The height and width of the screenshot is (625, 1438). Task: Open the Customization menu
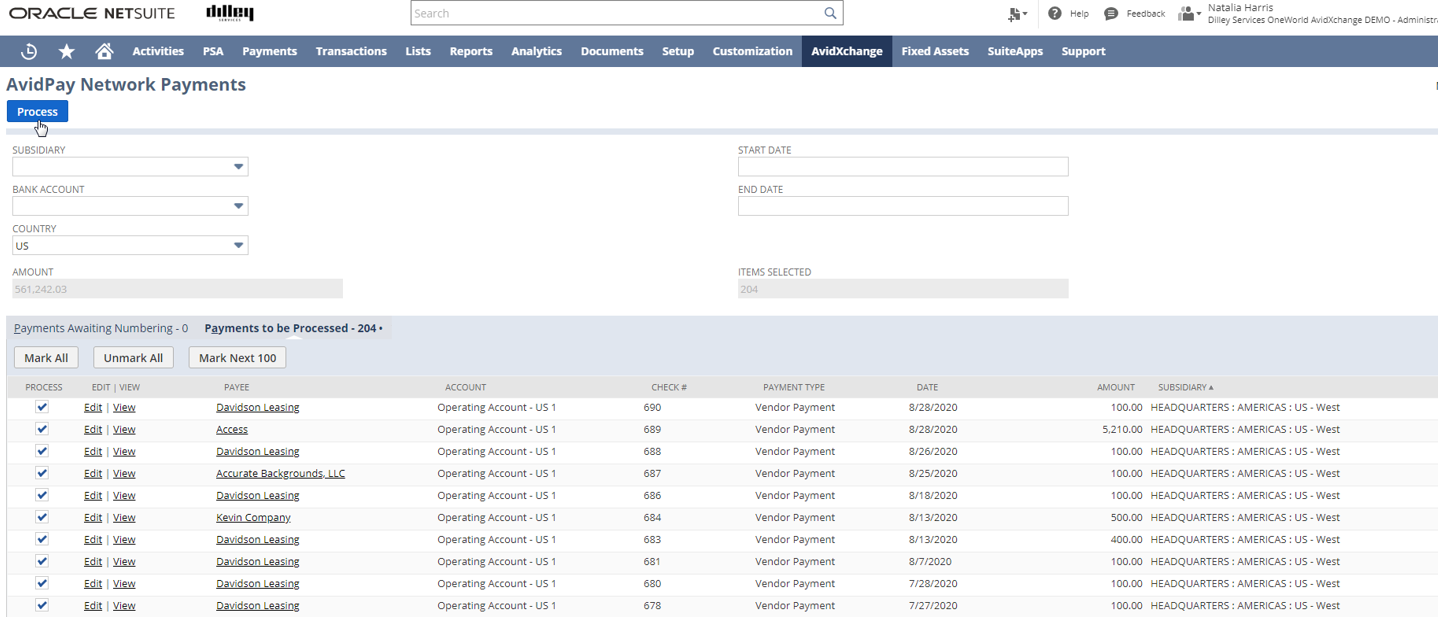752,51
